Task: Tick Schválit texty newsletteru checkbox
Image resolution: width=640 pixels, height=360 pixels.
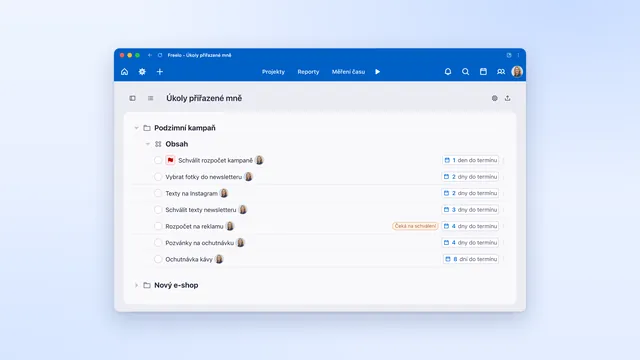Action: [x=158, y=210]
